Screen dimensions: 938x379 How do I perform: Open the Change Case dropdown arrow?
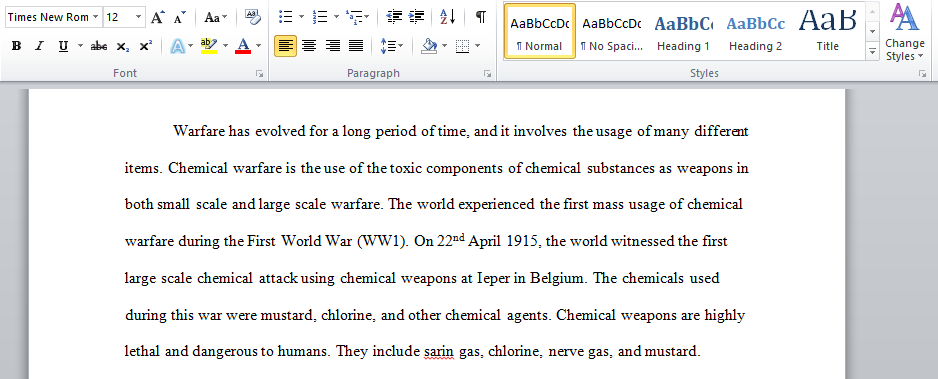tap(225, 17)
